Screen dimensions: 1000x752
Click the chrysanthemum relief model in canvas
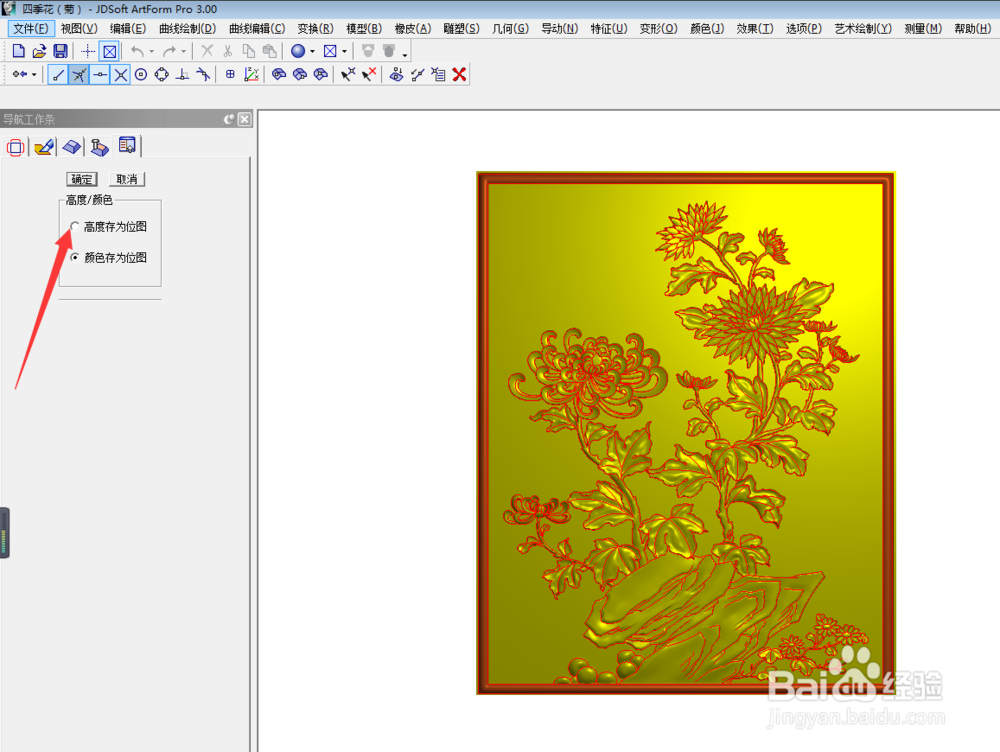click(686, 433)
